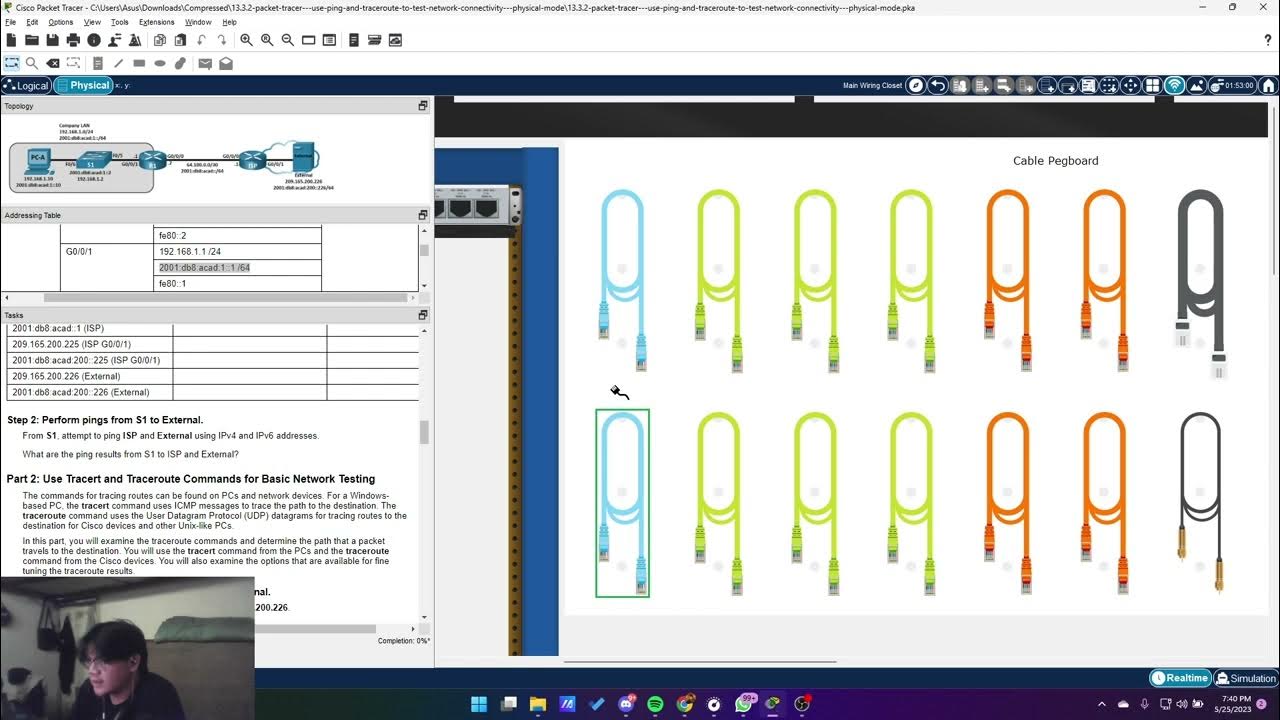This screenshot has height=720, width=1280.
Task: Select the Place Note tool
Action: click(x=98, y=63)
